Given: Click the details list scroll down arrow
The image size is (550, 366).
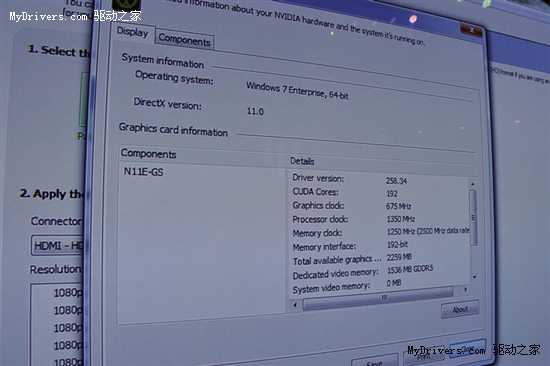Looking at the screenshot, I should click(x=474, y=277).
